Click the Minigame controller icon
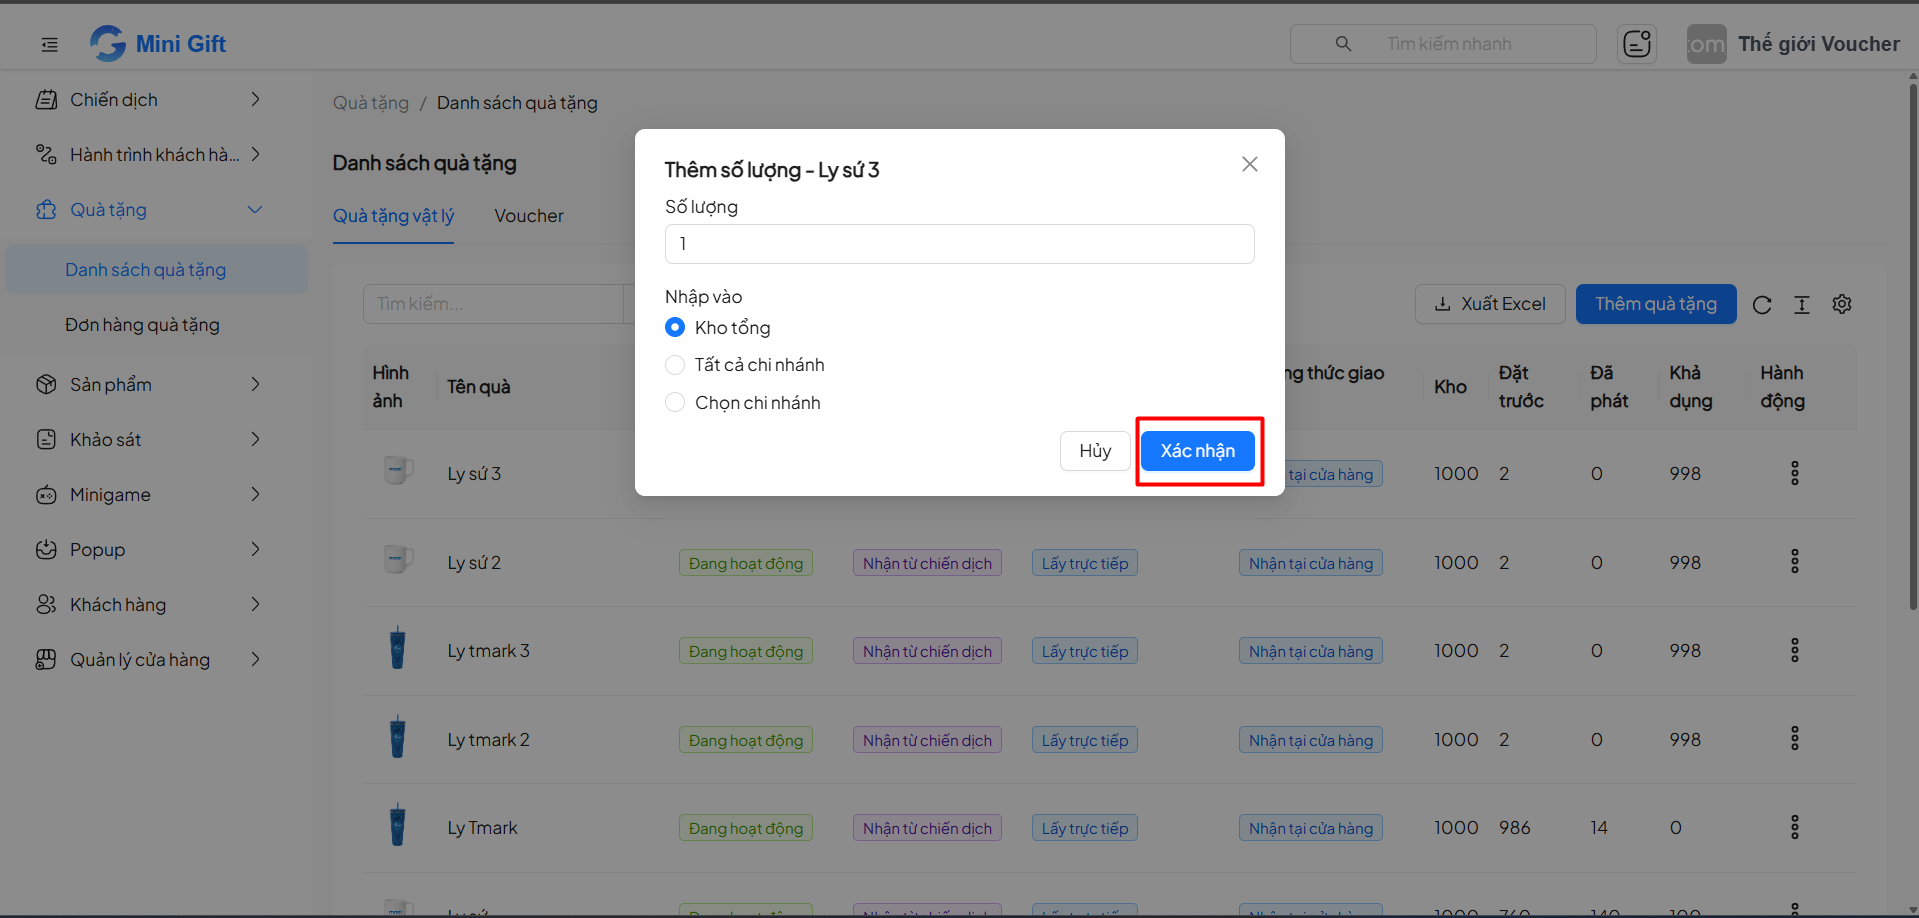Viewport: 1919px width, 918px height. click(46, 494)
